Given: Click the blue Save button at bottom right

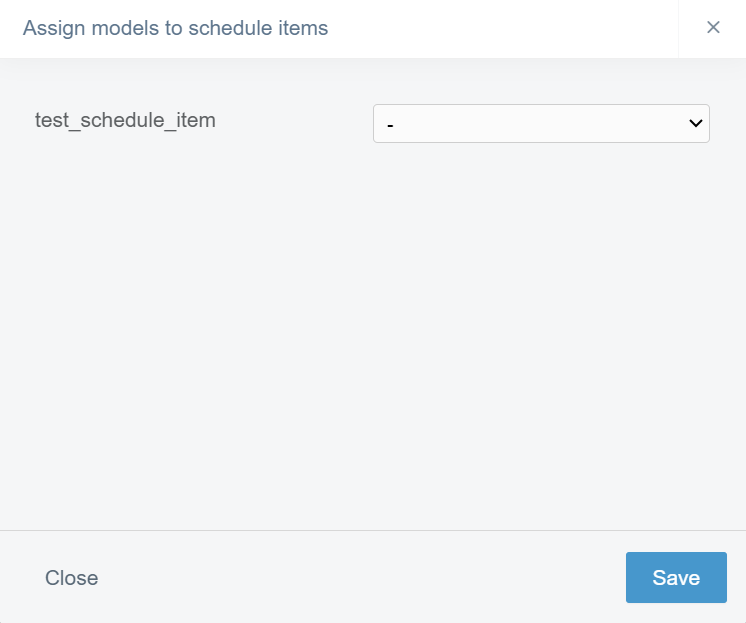Looking at the screenshot, I should [x=676, y=578].
